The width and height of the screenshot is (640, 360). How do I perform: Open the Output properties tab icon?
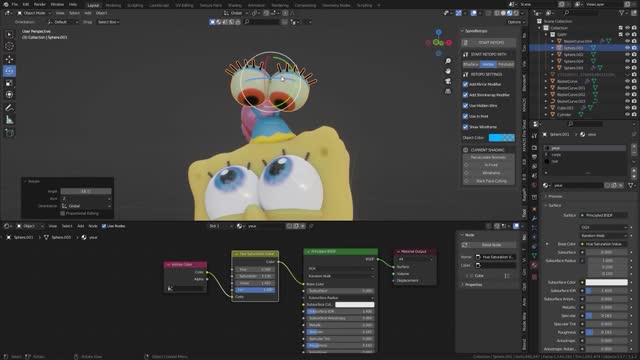(534, 157)
